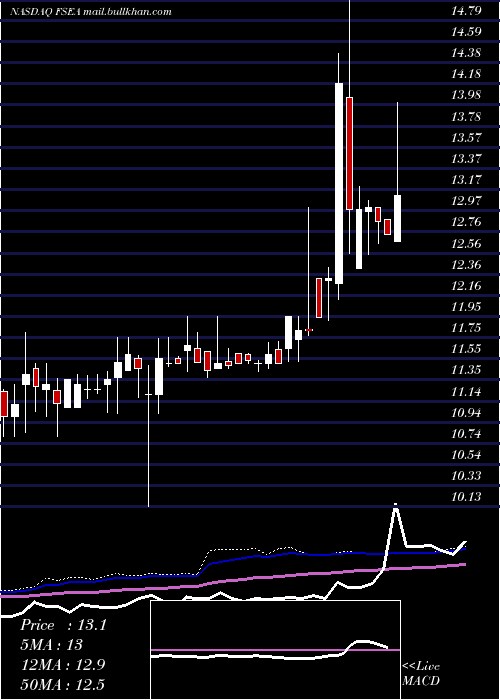Click the last white candlestick on the right
The image size is (500, 700).
click(397, 219)
